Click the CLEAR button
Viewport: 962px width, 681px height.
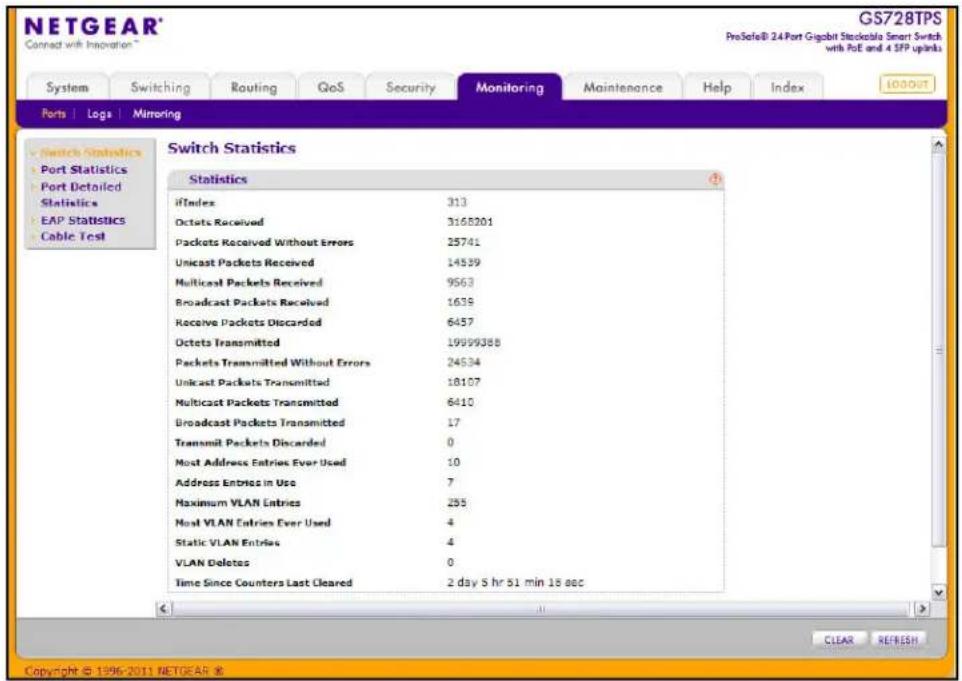(x=838, y=640)
